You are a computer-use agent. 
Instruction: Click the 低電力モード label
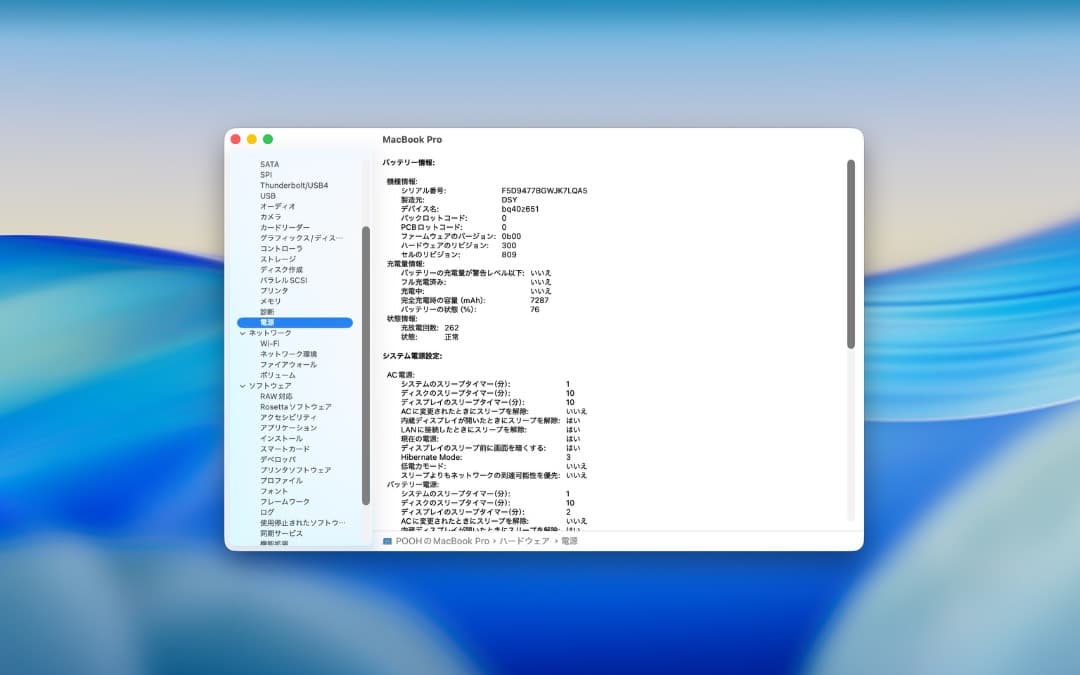(423, 466)
